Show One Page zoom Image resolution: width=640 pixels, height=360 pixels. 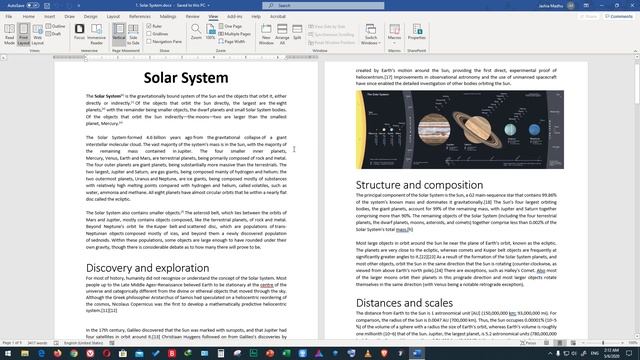click(x=231, y=26)
